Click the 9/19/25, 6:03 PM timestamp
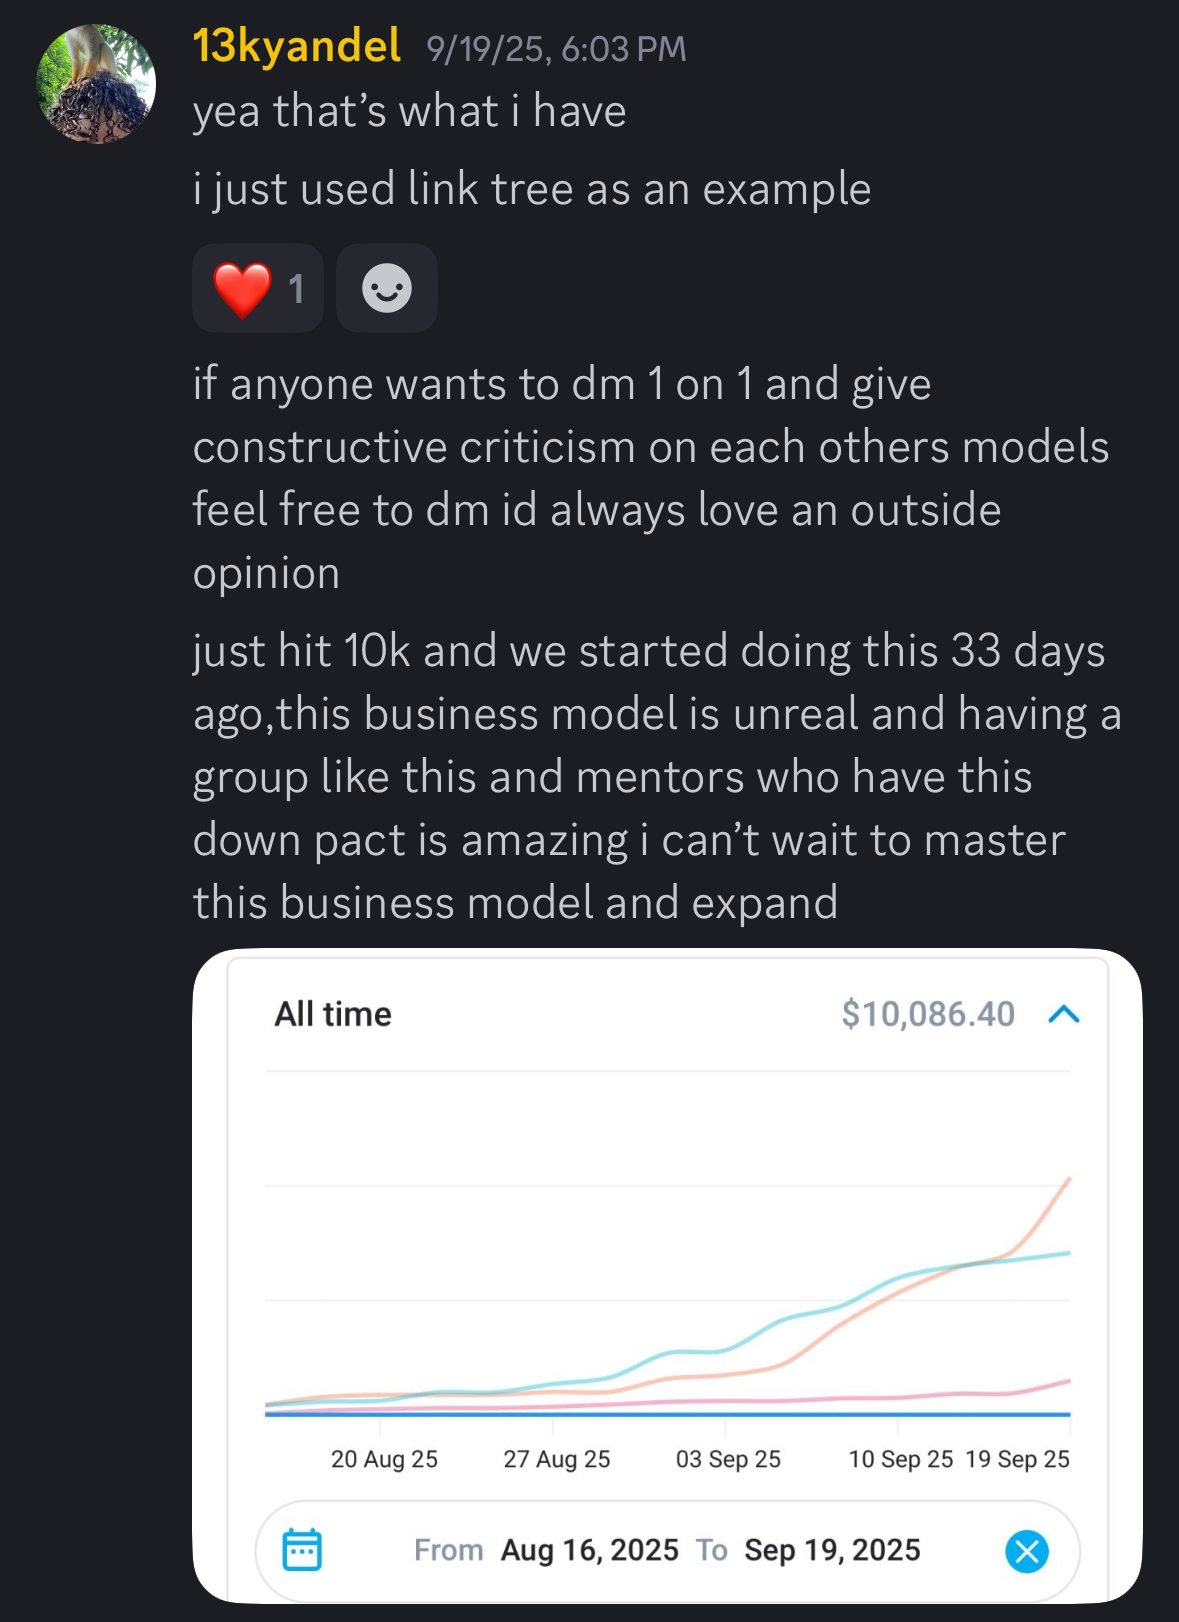 point(556,49)
